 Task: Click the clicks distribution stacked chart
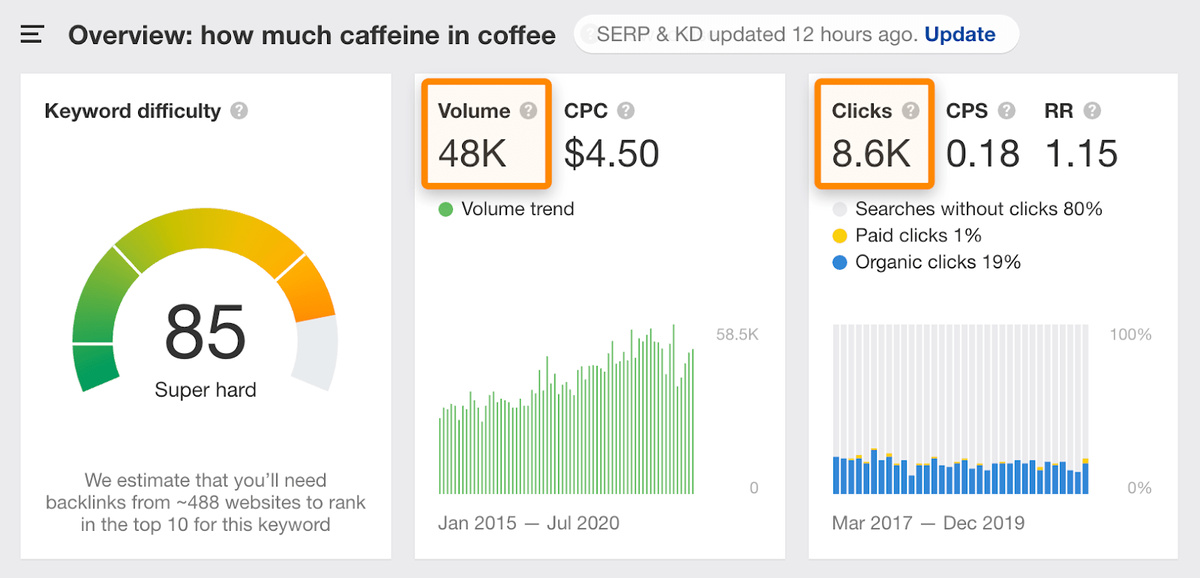click(x=960, y=410)
